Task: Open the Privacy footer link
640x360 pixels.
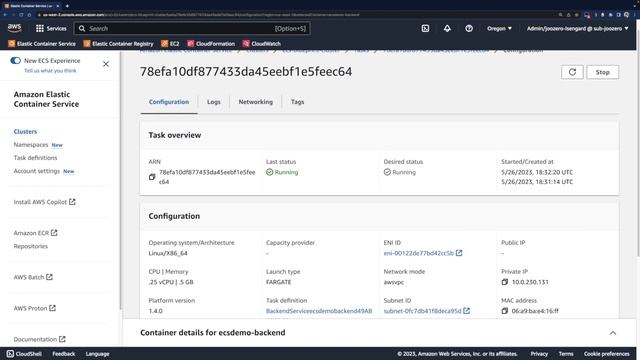Action: click(x=539, y=354)
